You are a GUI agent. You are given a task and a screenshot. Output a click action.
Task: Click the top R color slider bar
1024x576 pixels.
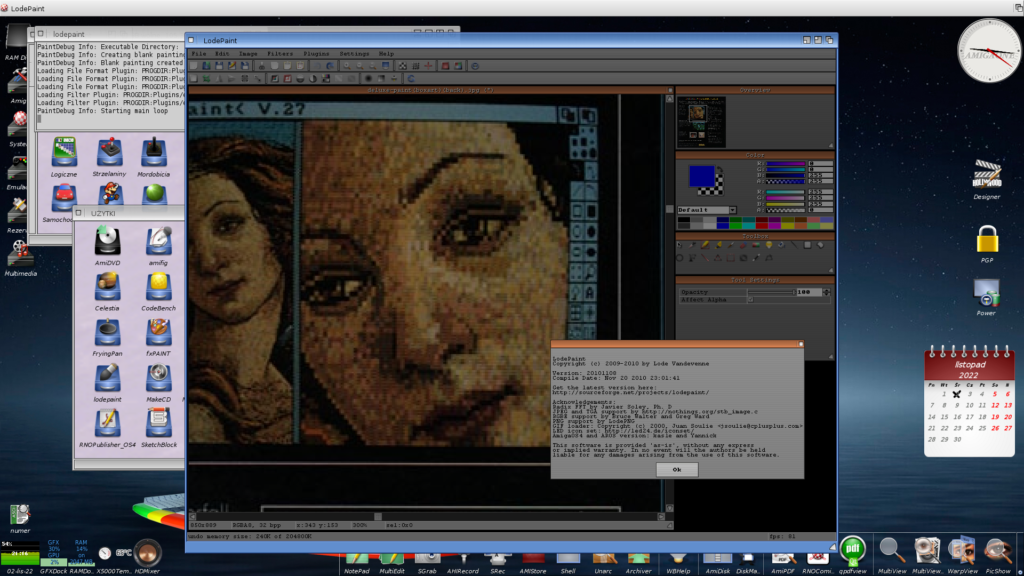786,163
